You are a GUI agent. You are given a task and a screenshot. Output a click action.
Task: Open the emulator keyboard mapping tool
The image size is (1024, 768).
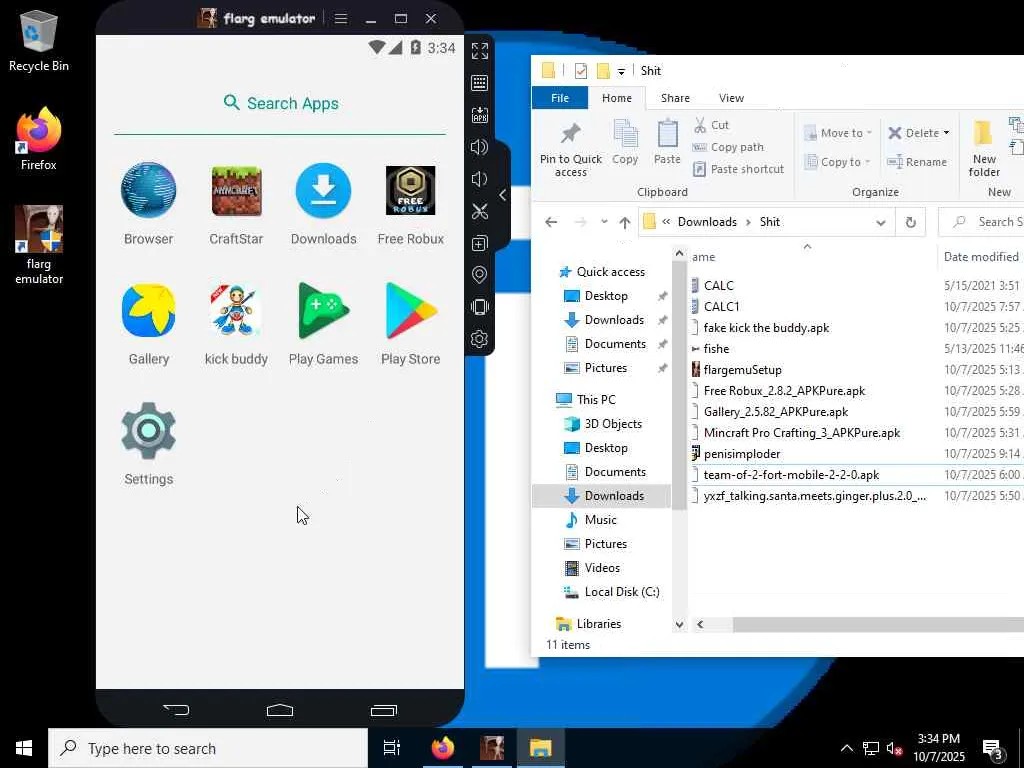479,83
